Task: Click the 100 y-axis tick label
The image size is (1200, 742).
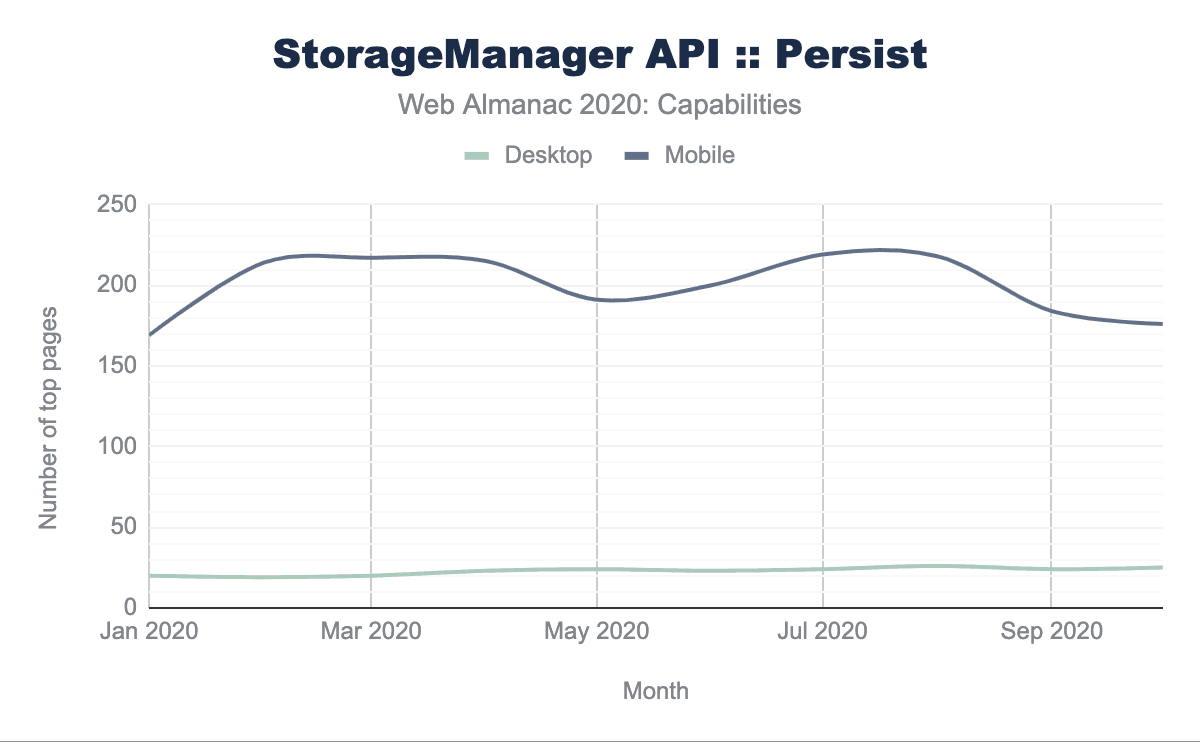Action: coord(116,447)
